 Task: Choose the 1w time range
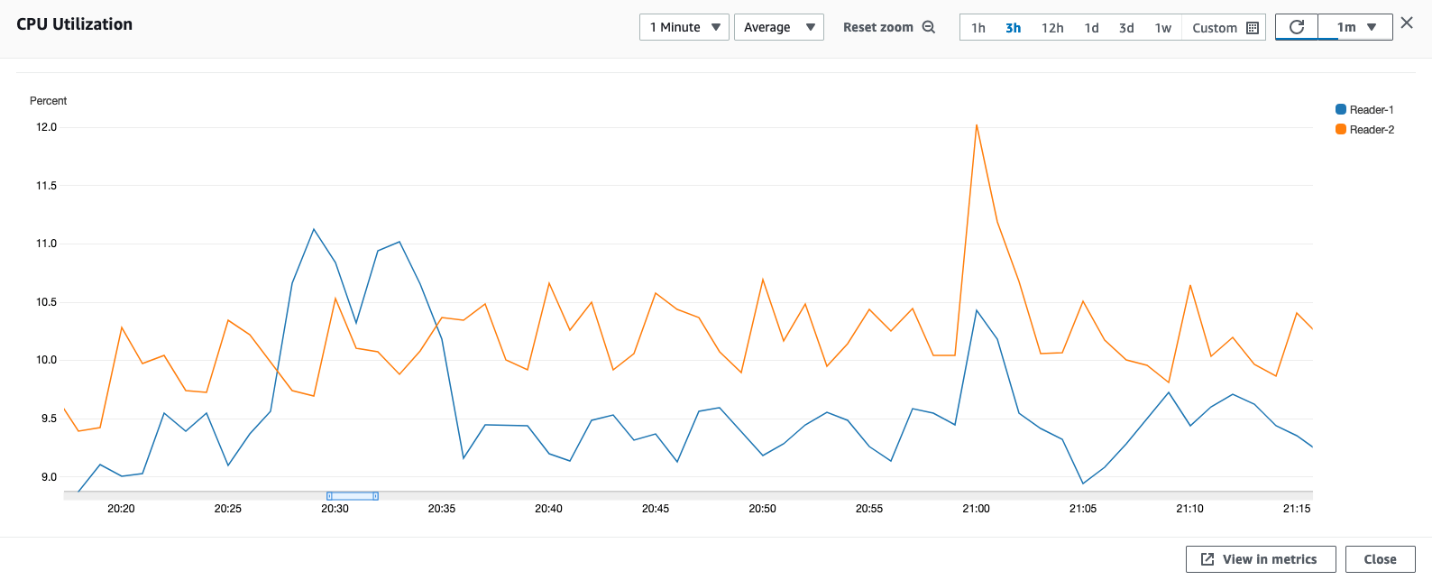click(1162, 28)
